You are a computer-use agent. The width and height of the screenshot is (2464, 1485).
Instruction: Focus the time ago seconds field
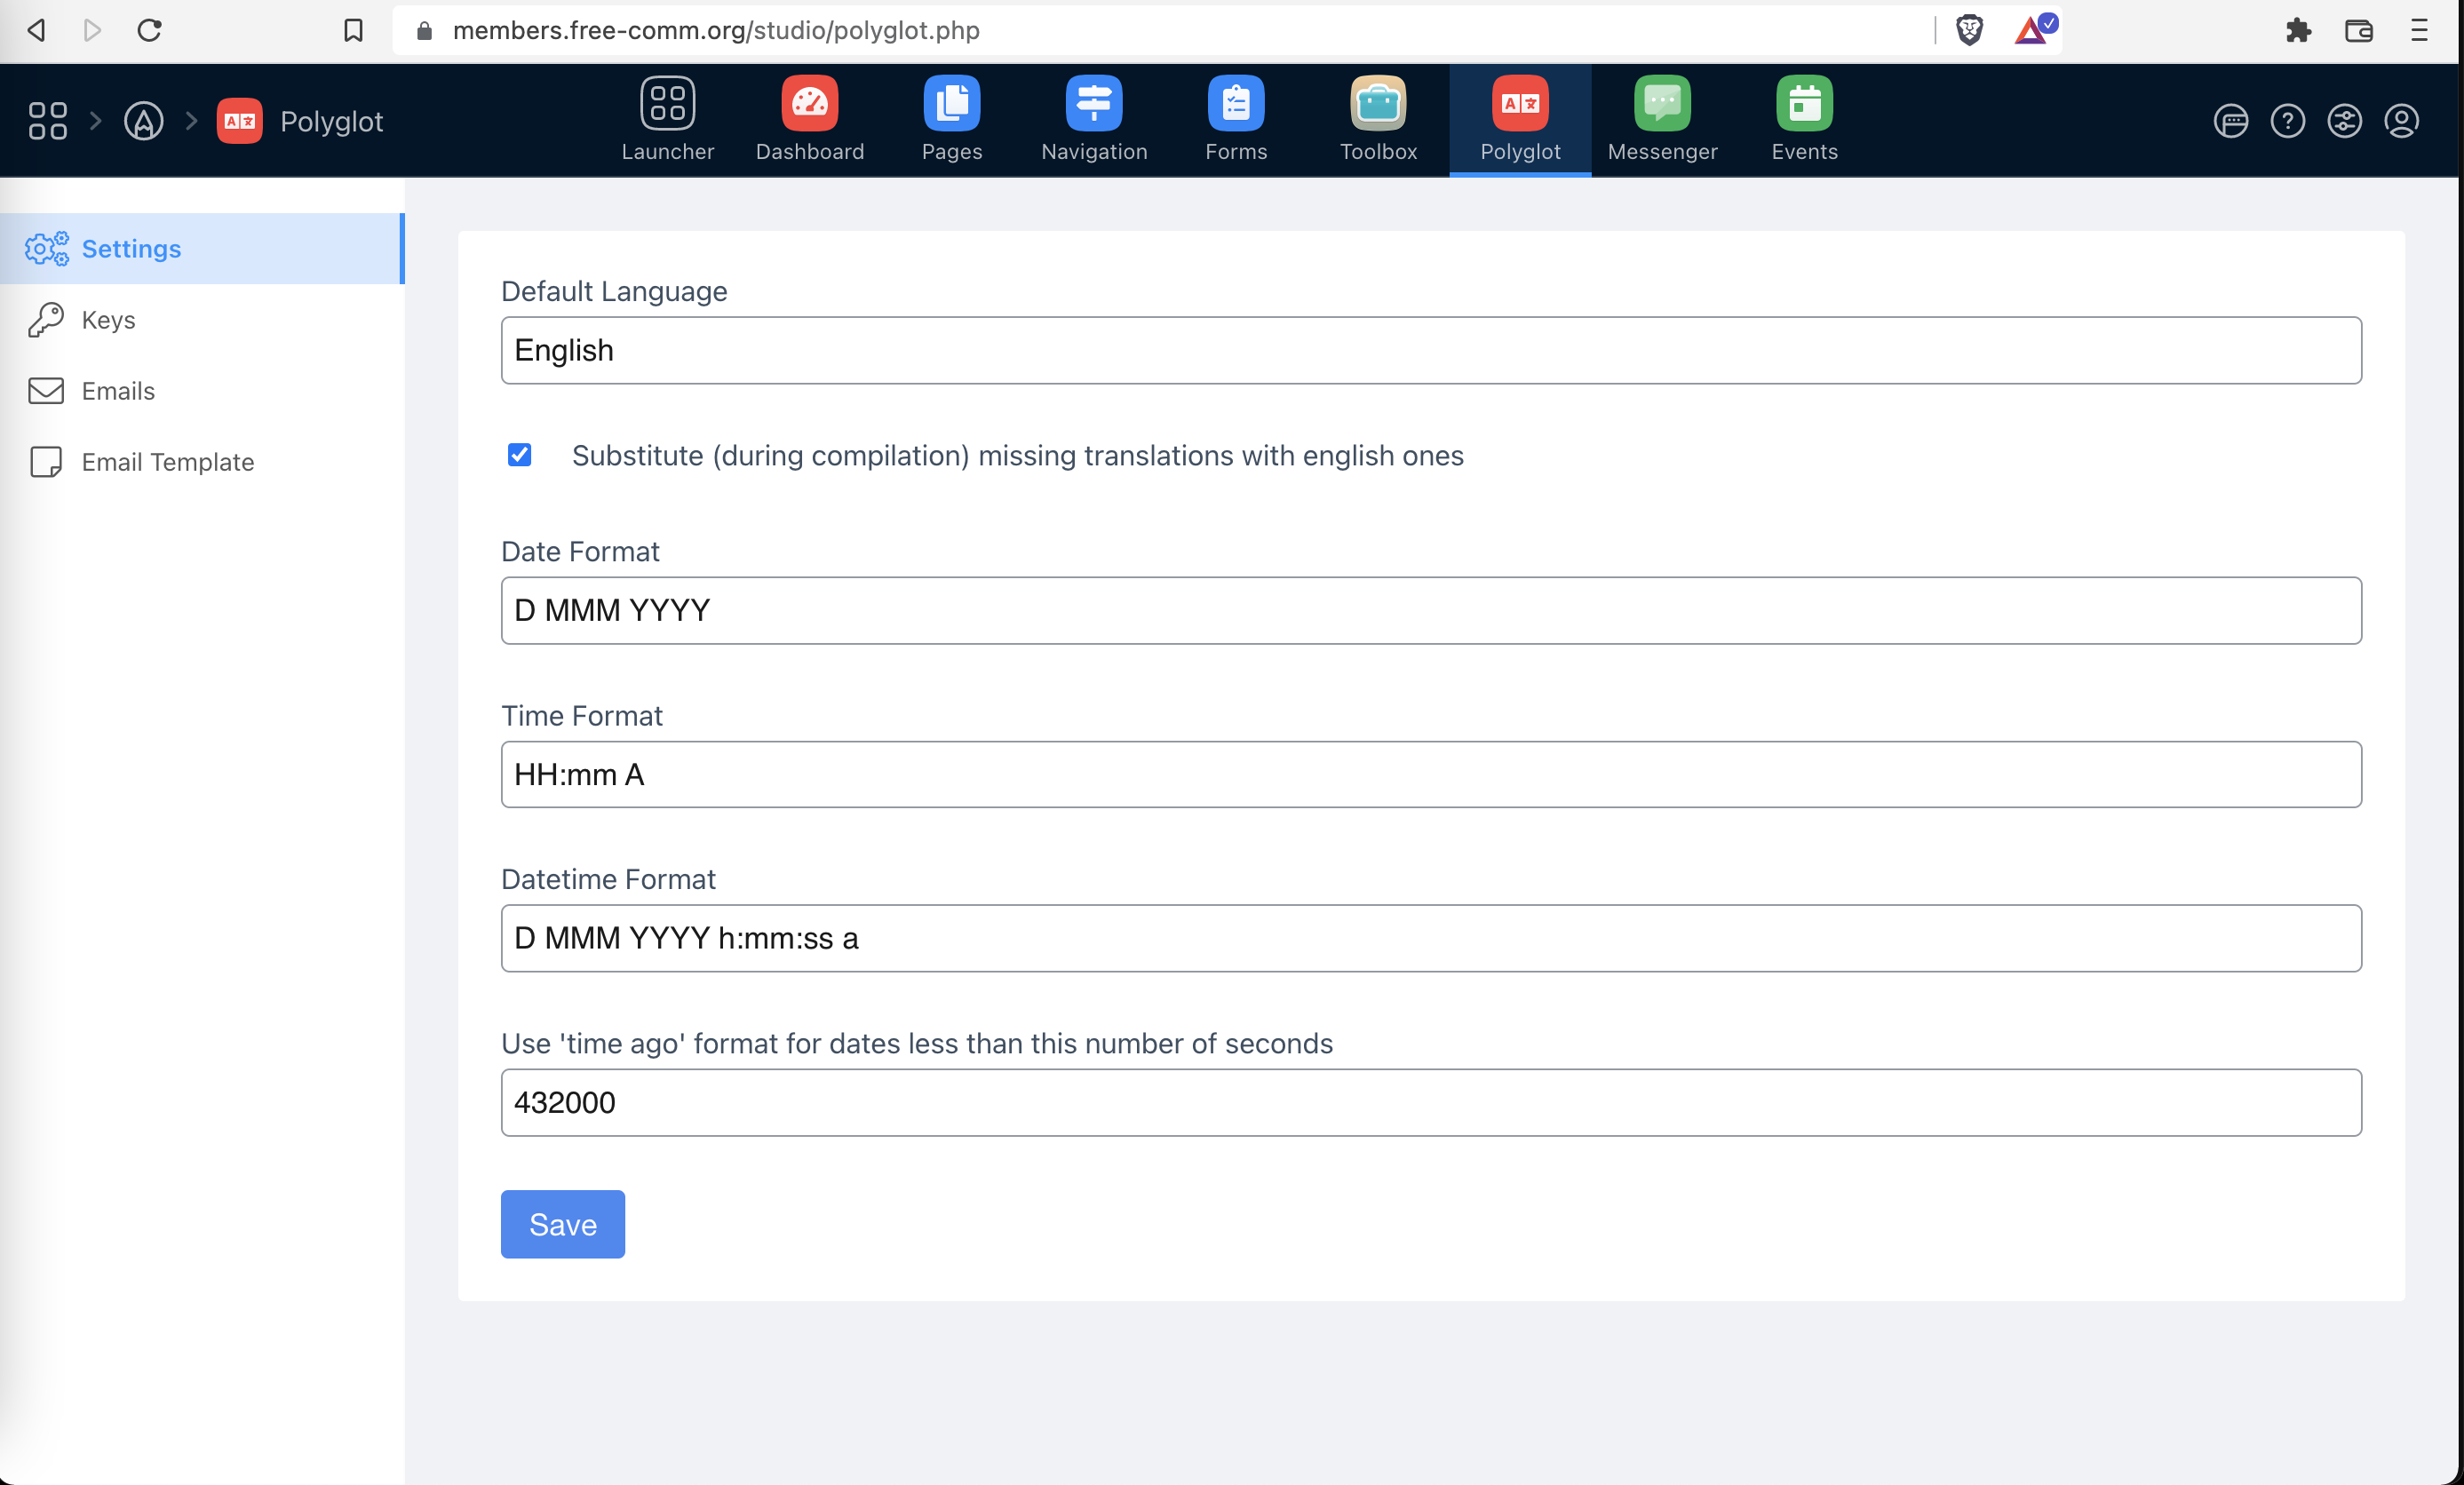(x=1430, y=1102)
